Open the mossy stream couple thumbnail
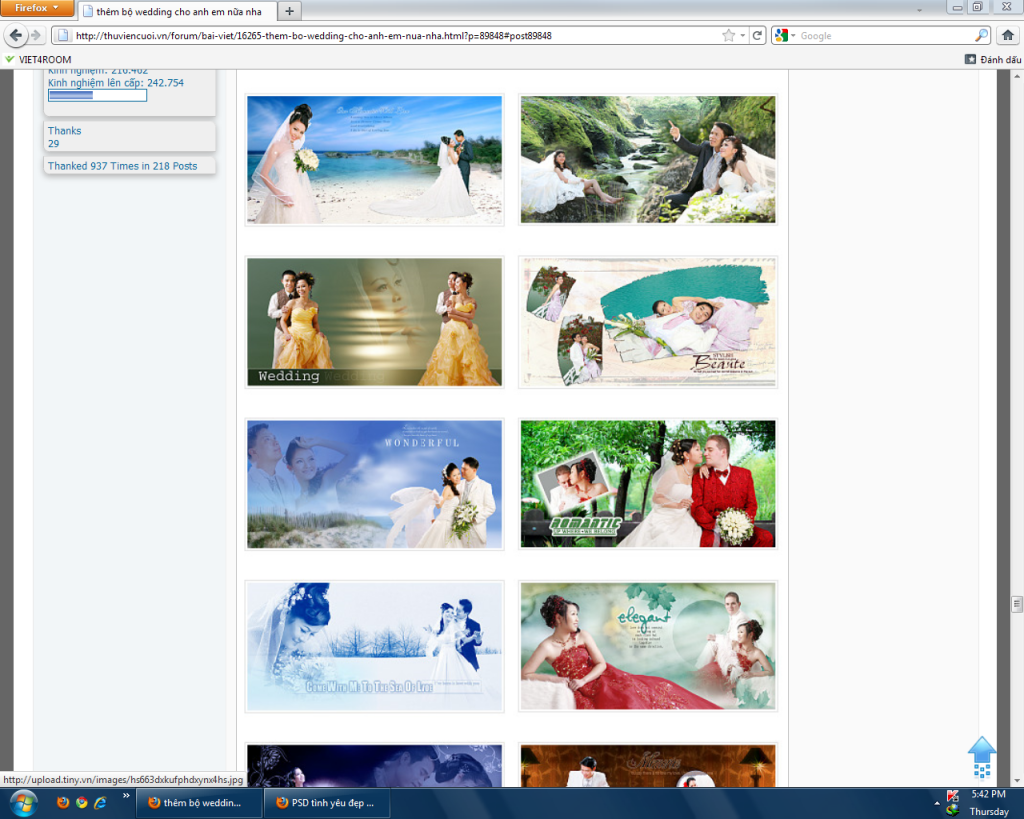The width and height of the screenshot is (1024, 819). [x=648, y=160]
